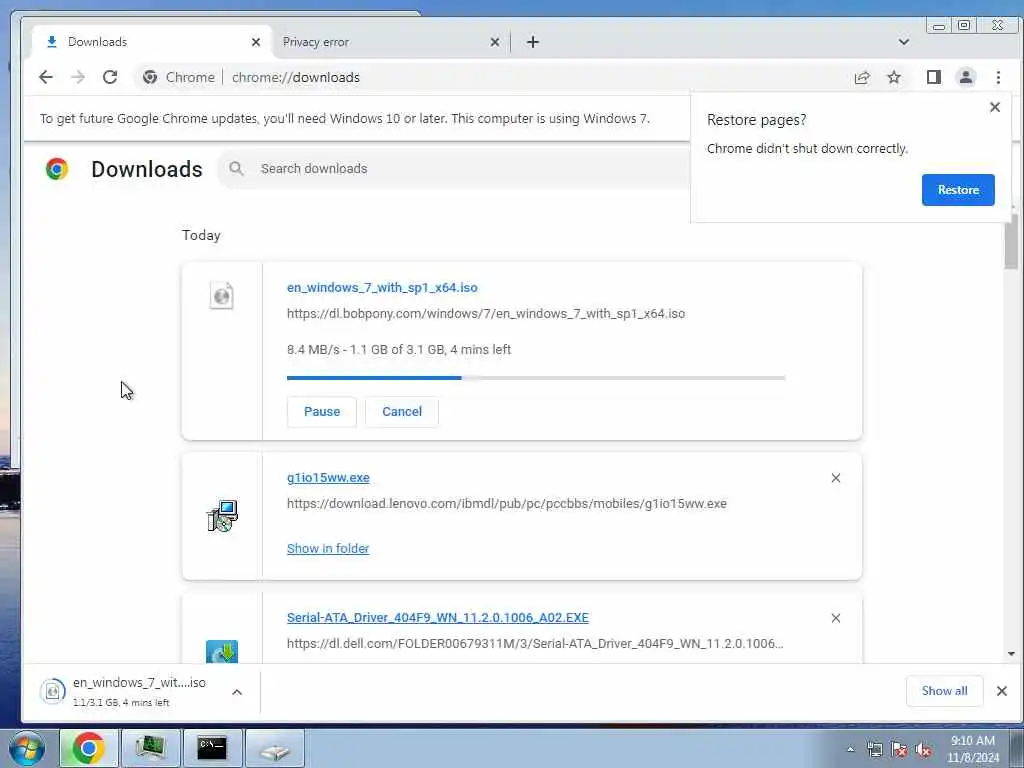1024x768 pixels.
Task: Expand options for the shelf ISO download
Action: (x=237, y=692)
